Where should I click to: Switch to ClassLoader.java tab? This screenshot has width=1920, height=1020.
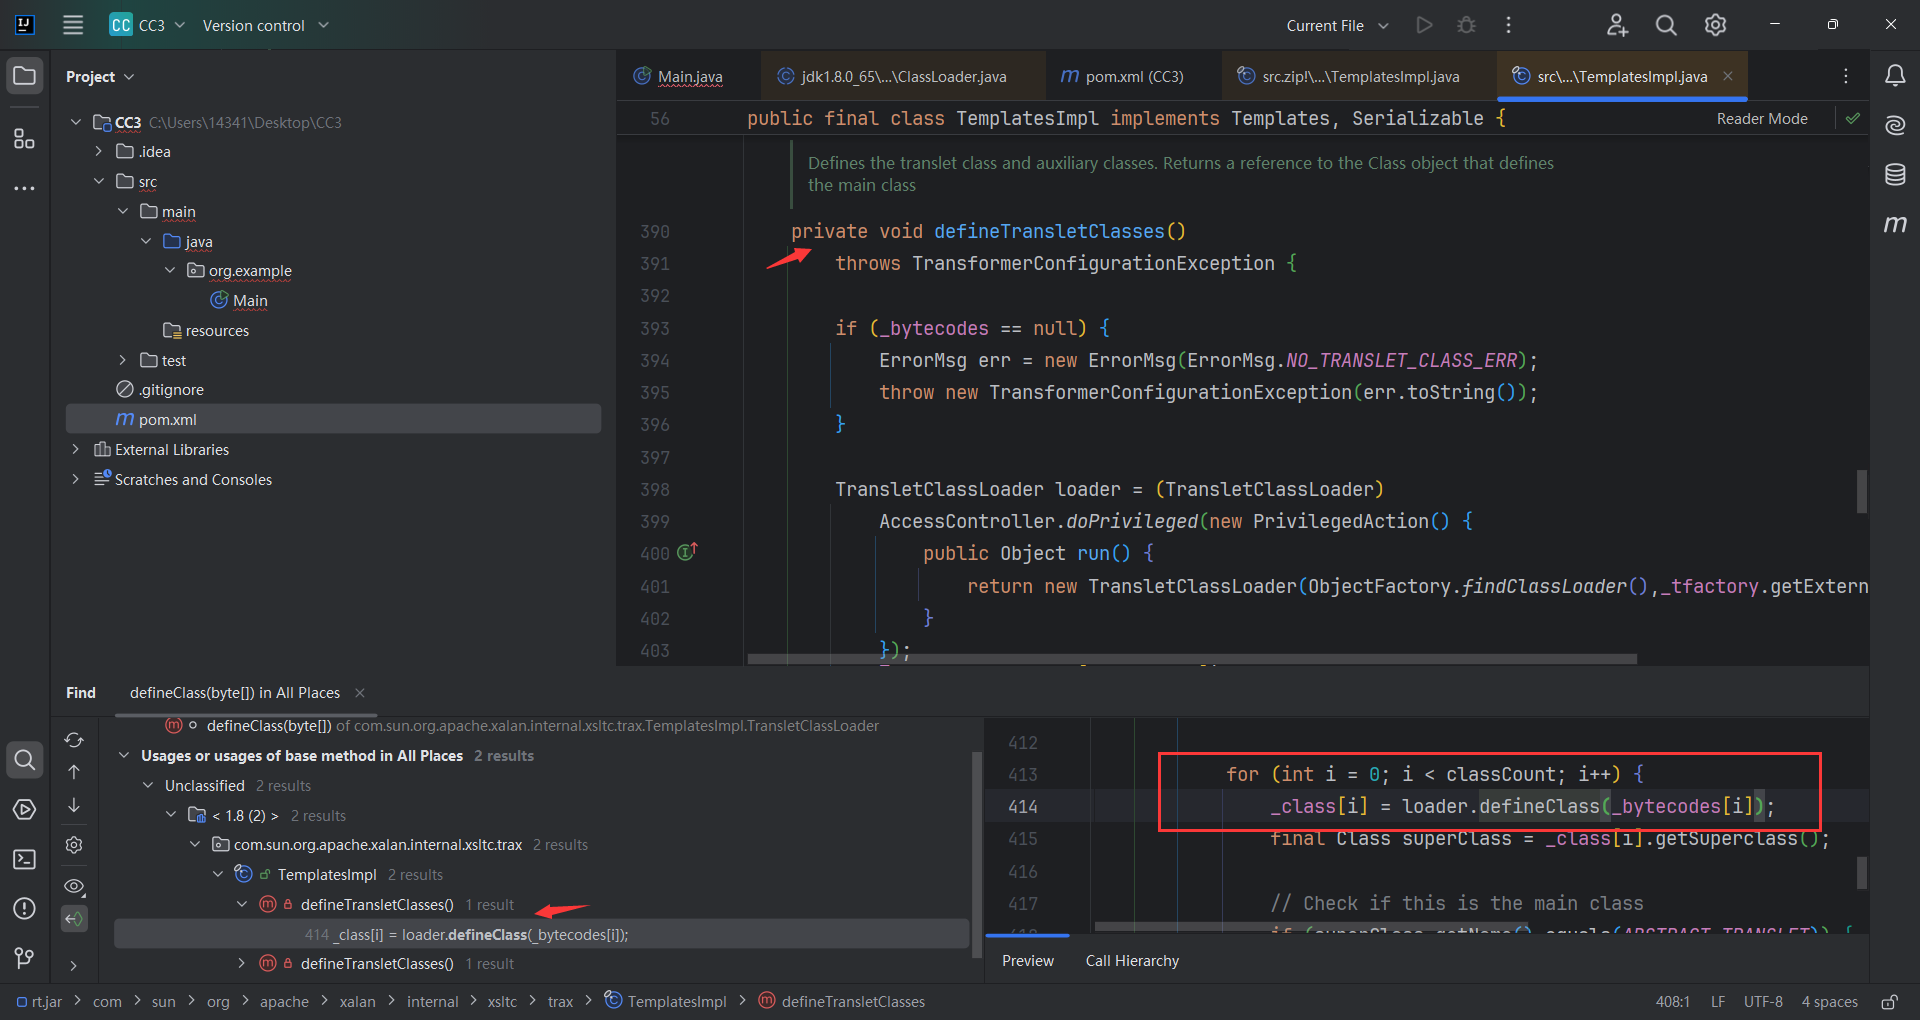(903, 76)
